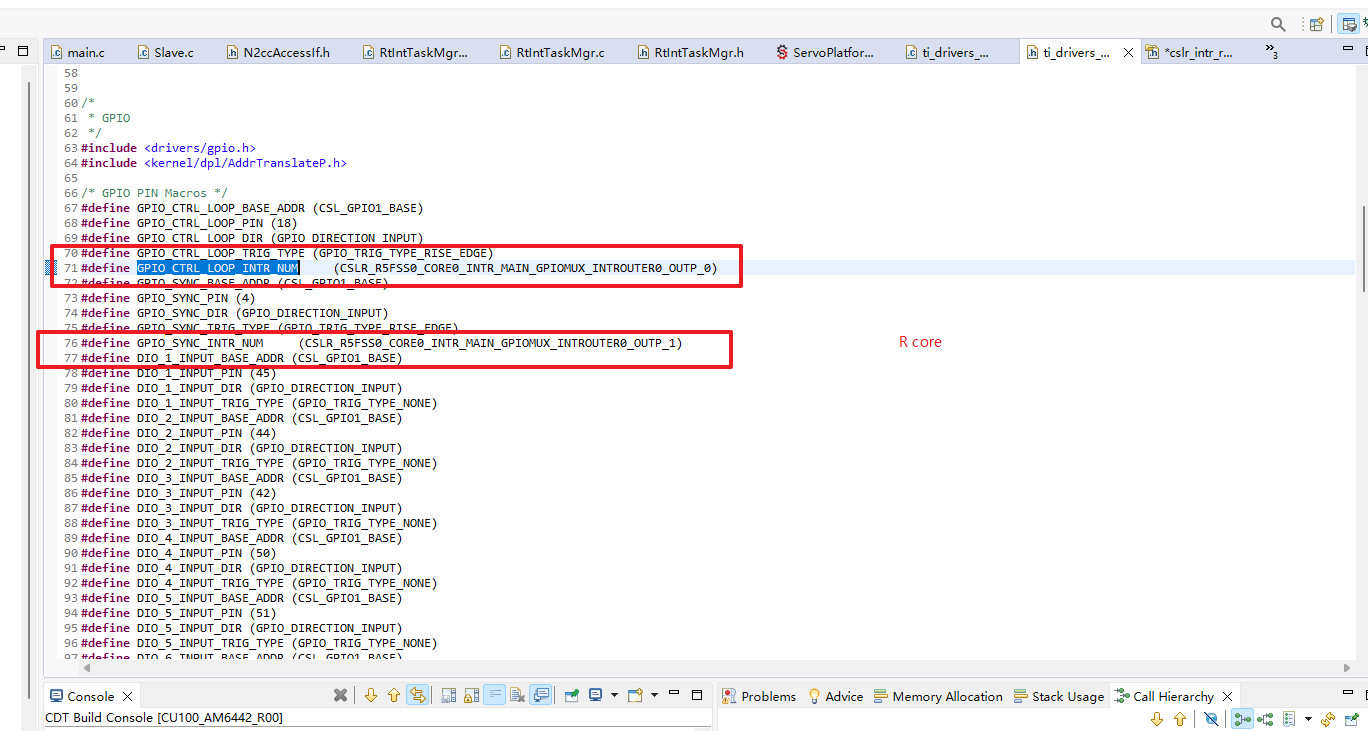The width and height of the screenshot is (1368, 731).
Task: Toggle Hide Variables in Call Hierarchy toolbar
Action: click(x=1211, y=719)
